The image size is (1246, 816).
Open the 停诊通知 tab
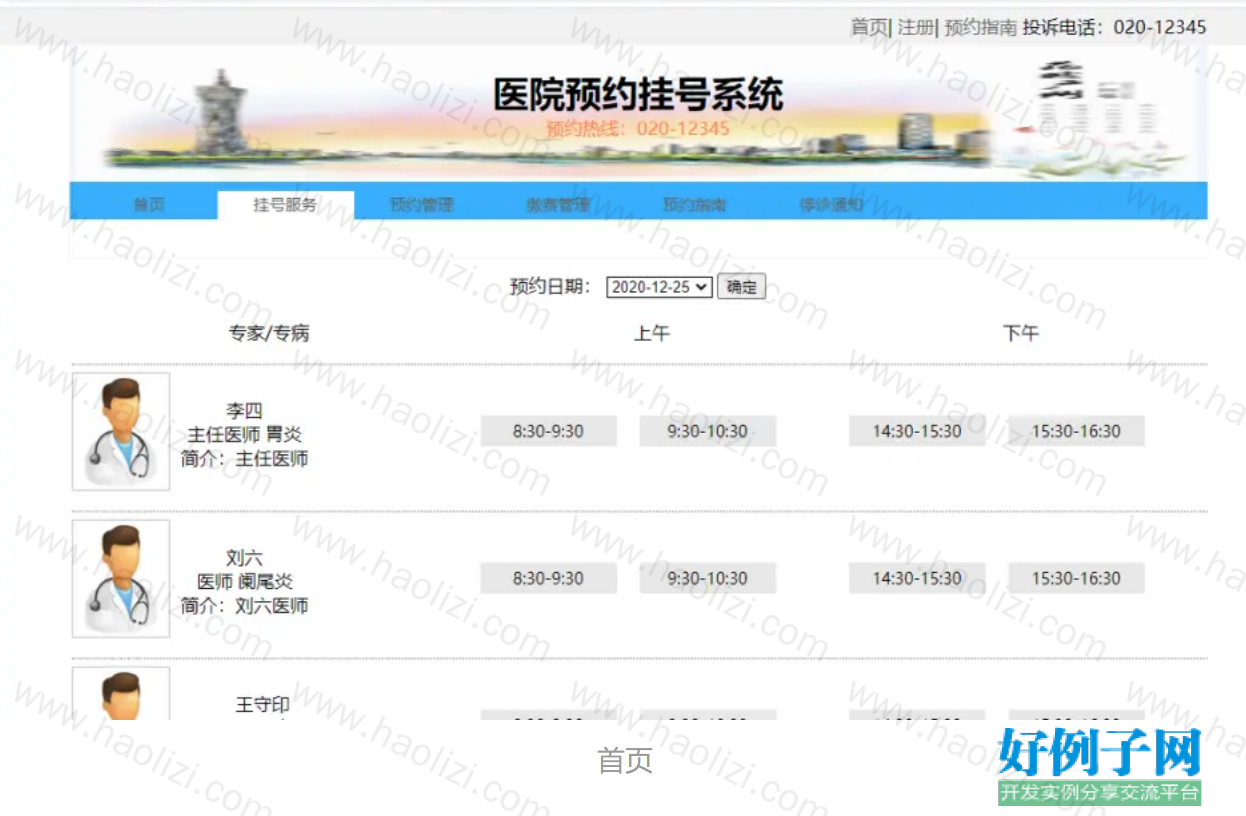830,205
